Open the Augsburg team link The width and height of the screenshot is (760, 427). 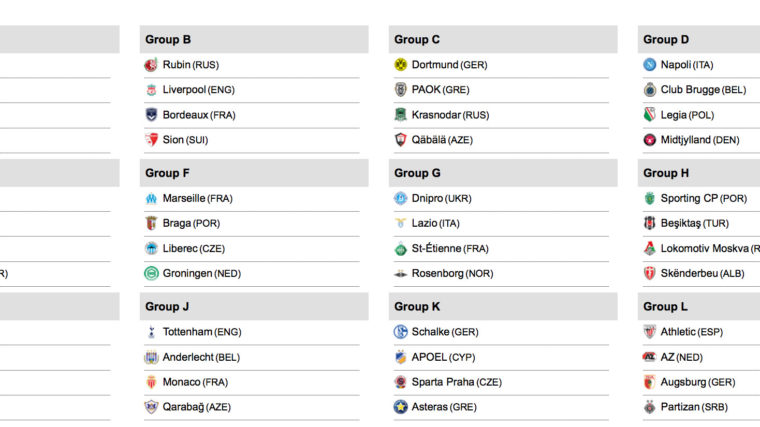[x=683, y=382]
